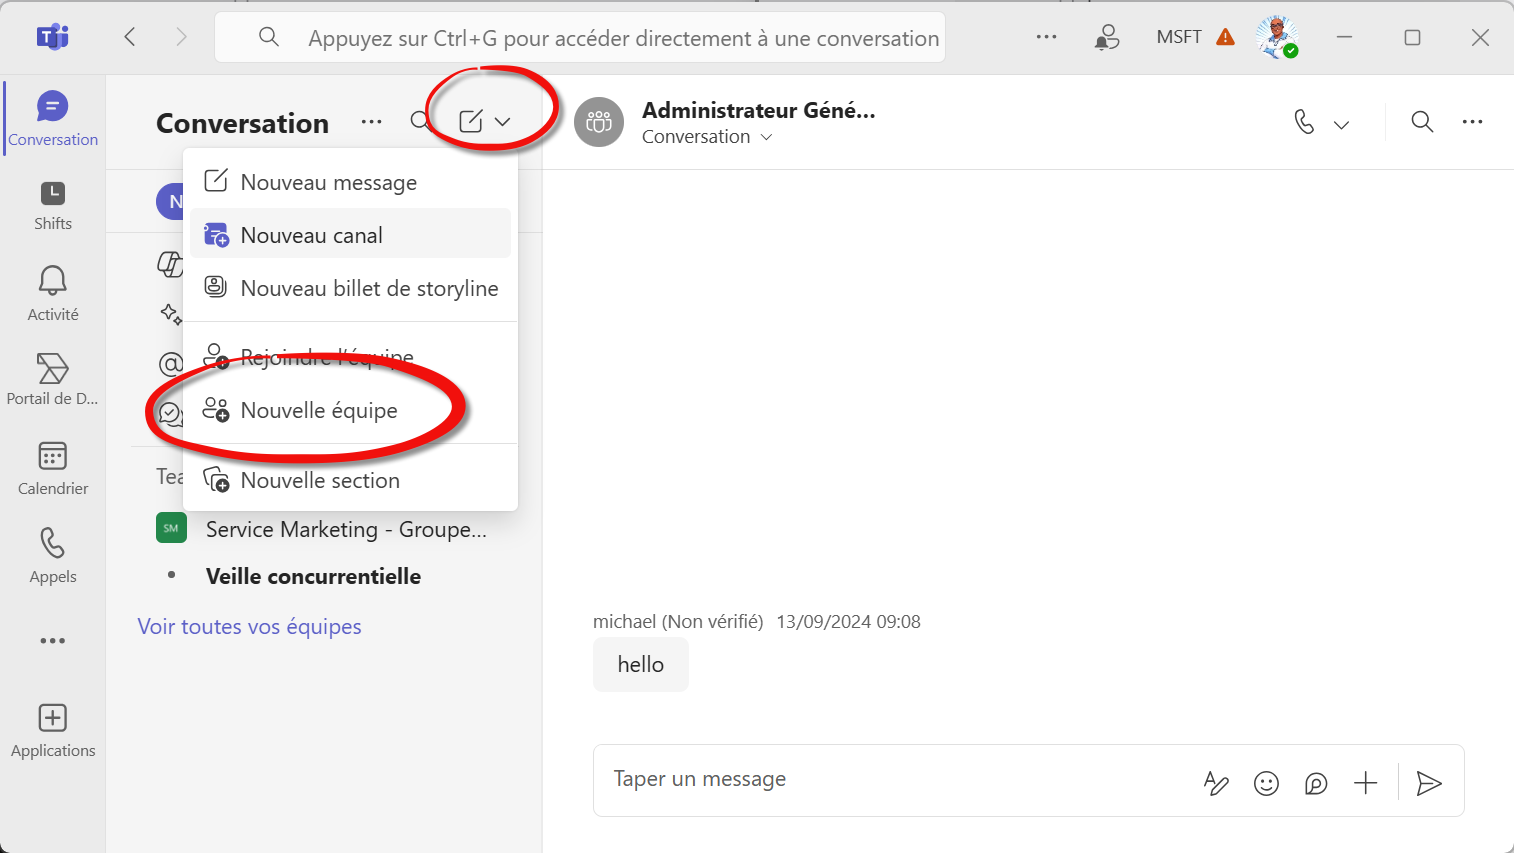
Task: Expand the call options dropdown arrow
Action: tap(1342, 124)
